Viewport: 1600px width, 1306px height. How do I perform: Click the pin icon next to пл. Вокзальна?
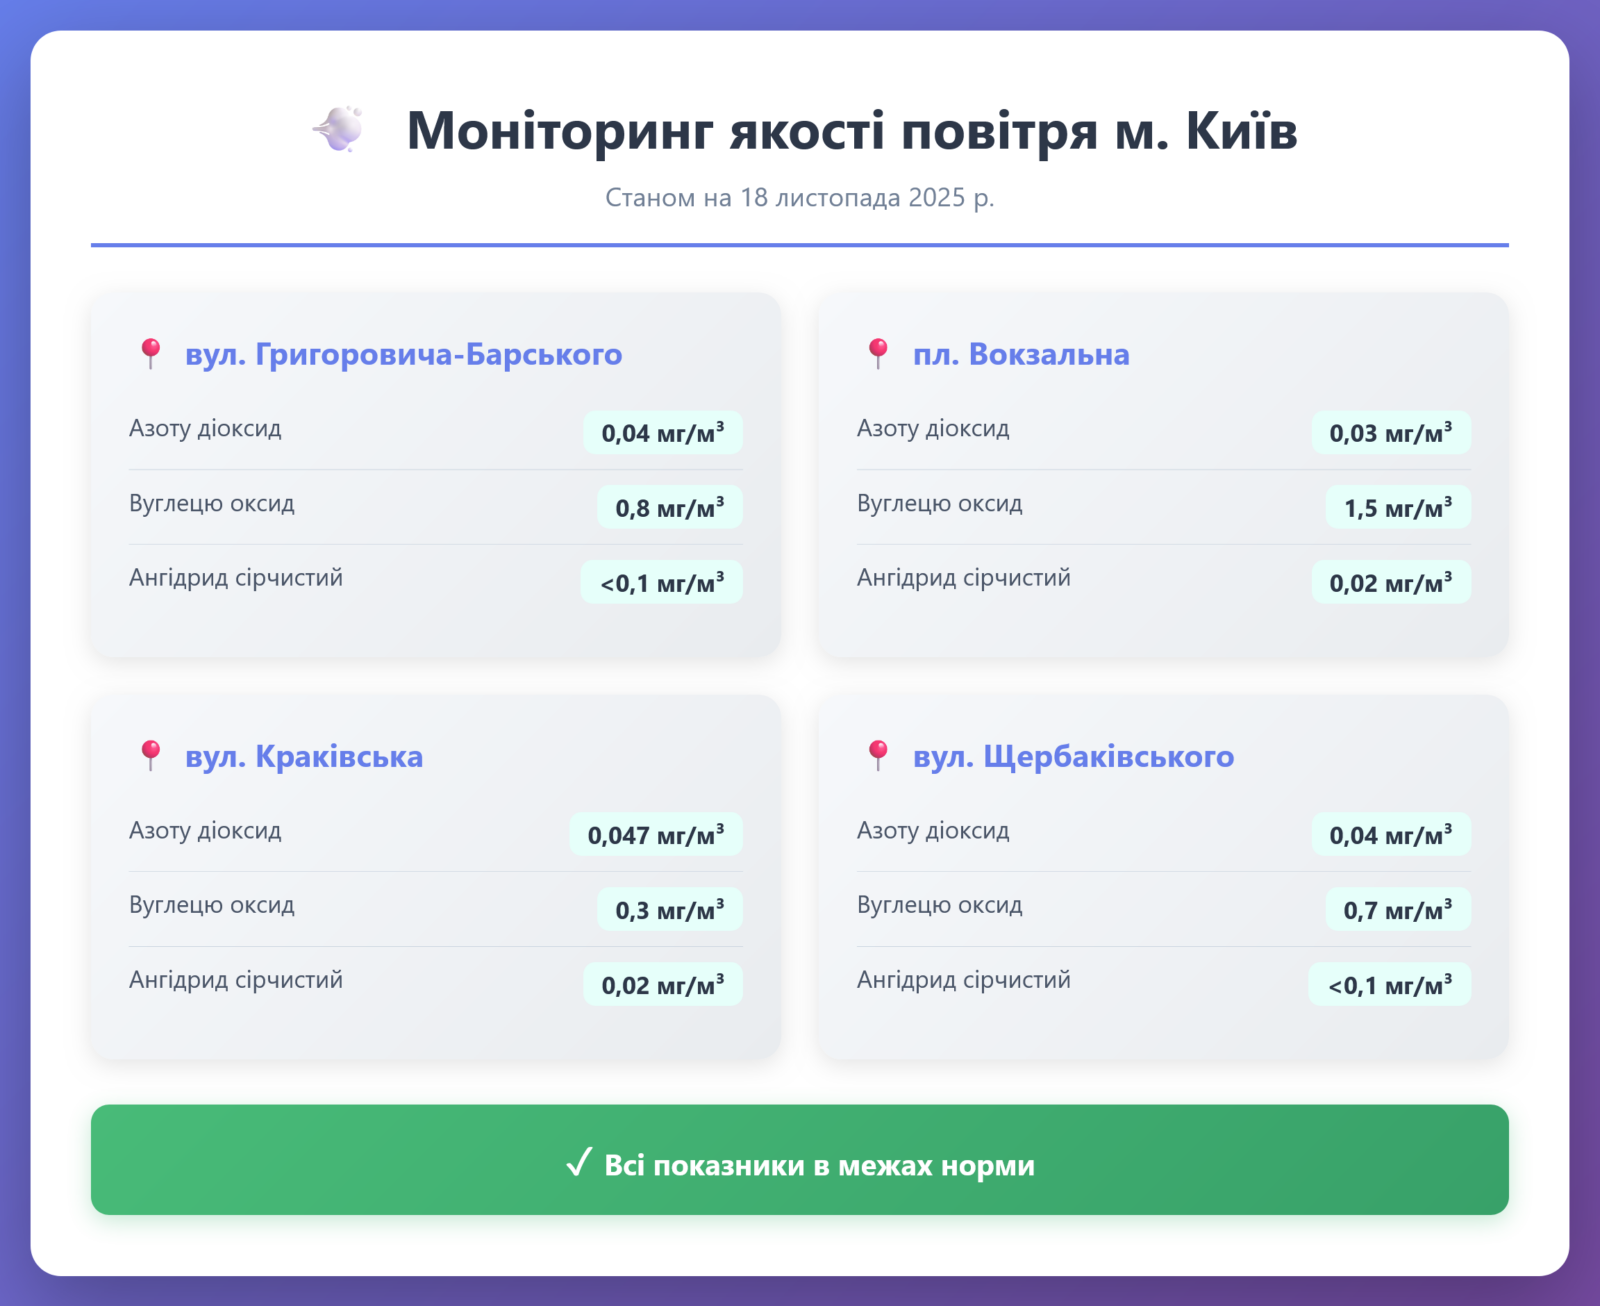coord(878,354)
